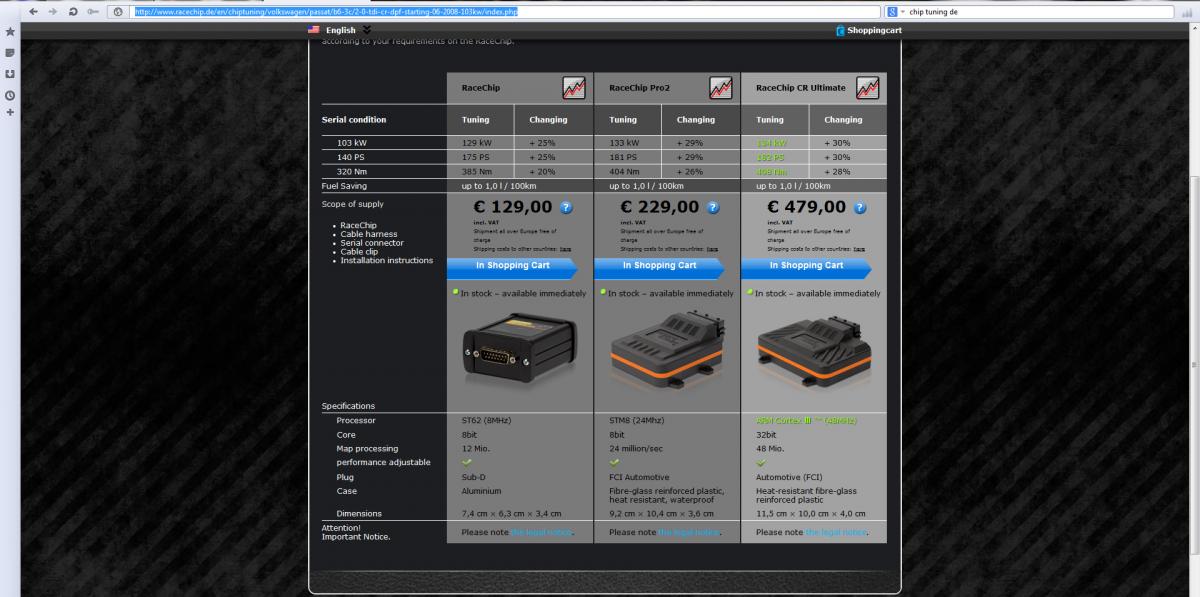Click the RaceChip Pro2 product image
Viewport: 1200px width, 597px height.
coord(667,350)
